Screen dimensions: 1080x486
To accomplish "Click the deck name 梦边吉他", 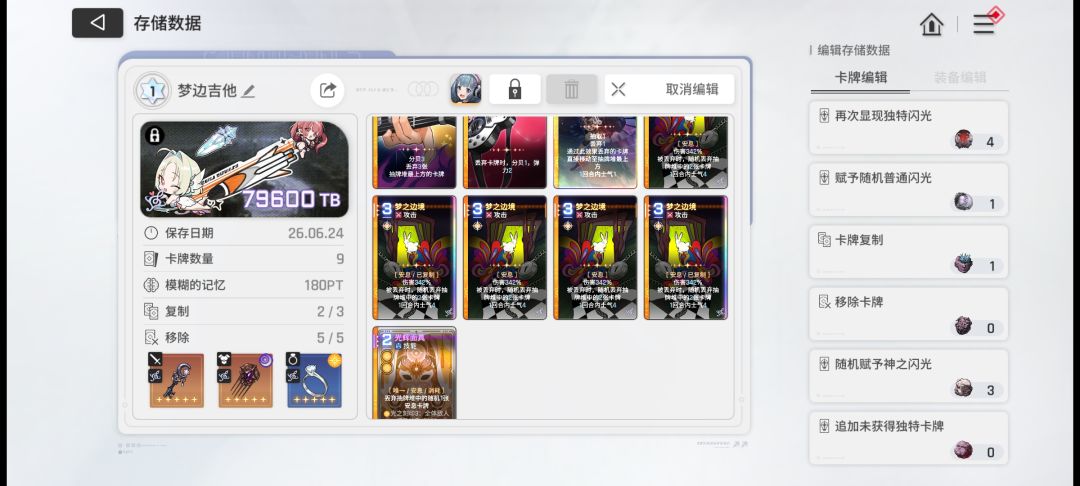I will (x=207, y=90).
